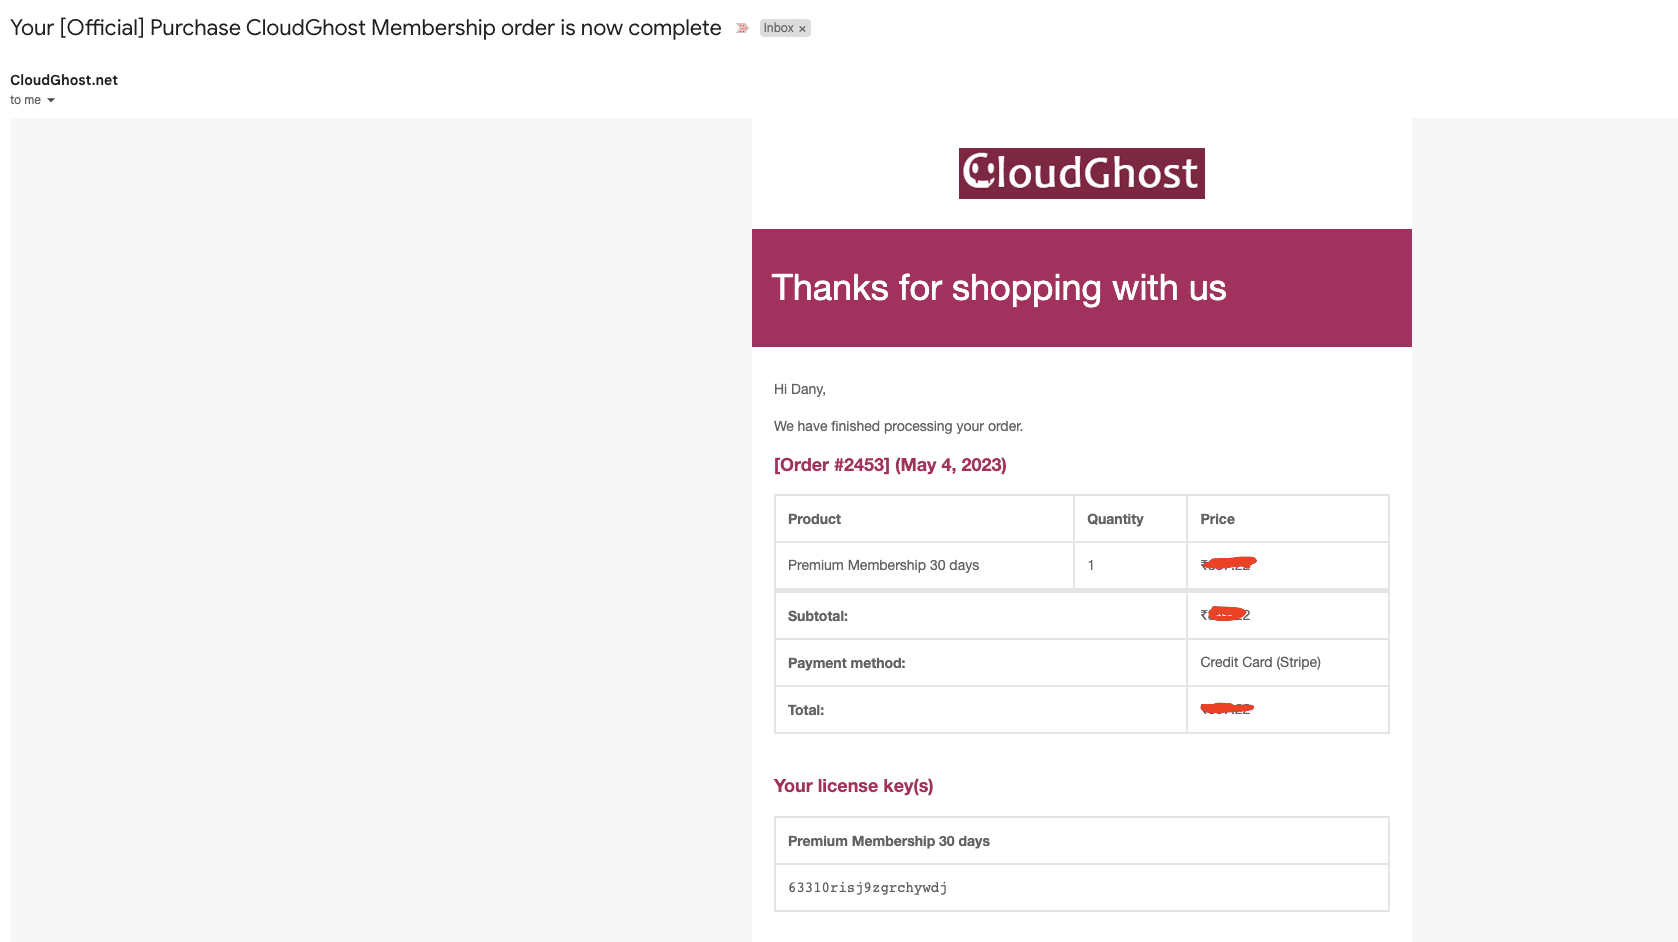Click the CloudGhost logo image
Screen dimensions: 1678x942
[x=1081, y=173]
